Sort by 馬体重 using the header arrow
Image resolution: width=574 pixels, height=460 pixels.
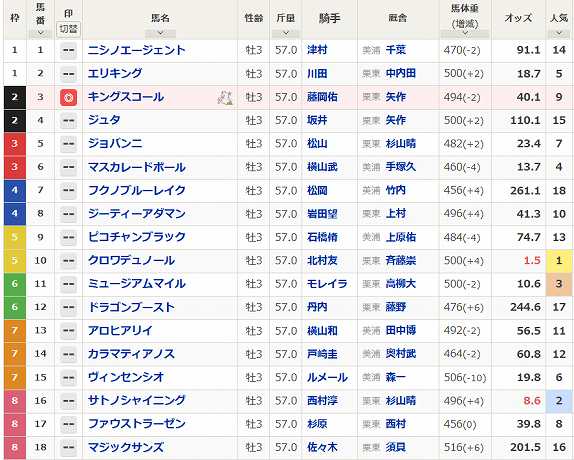(465, 34)
